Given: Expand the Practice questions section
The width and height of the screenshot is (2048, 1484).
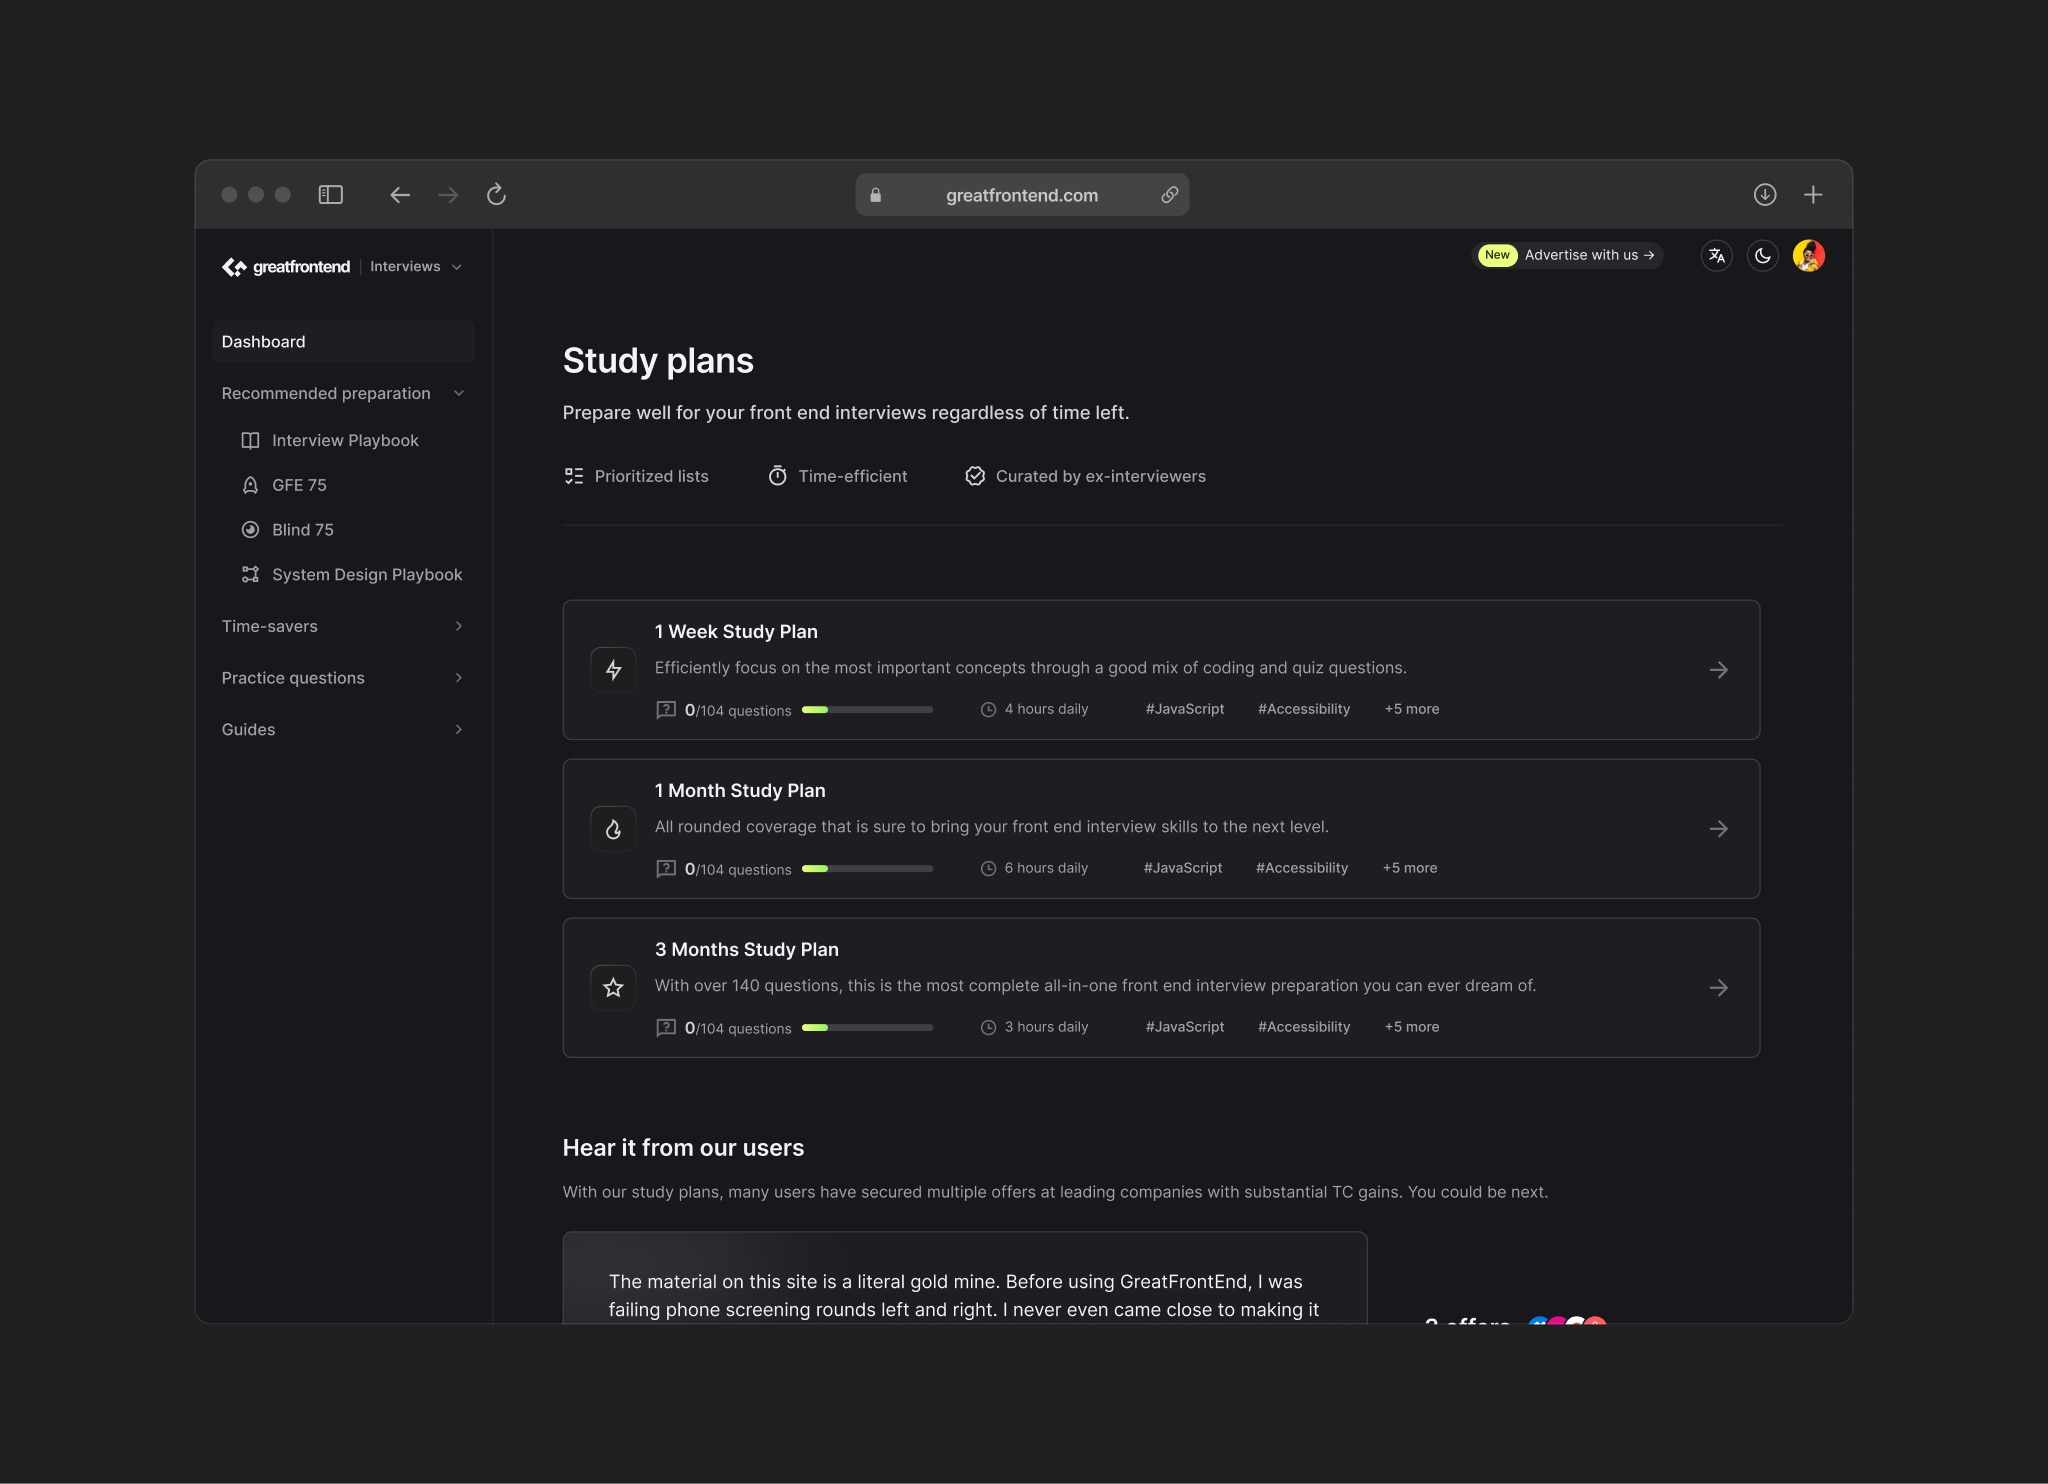Looking at the screenshot, I should click(343, 678).
